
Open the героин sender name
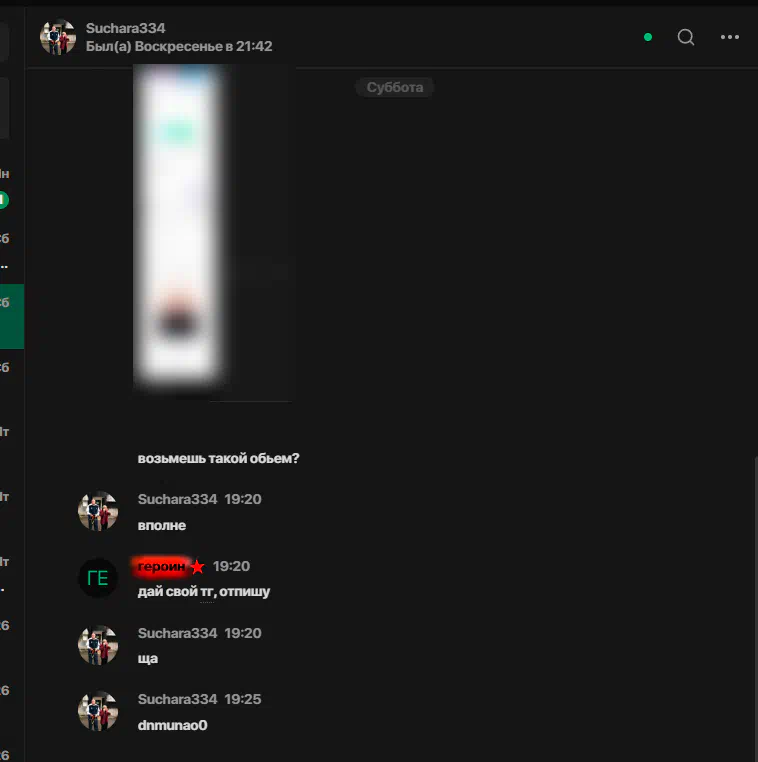click(161, 566)
